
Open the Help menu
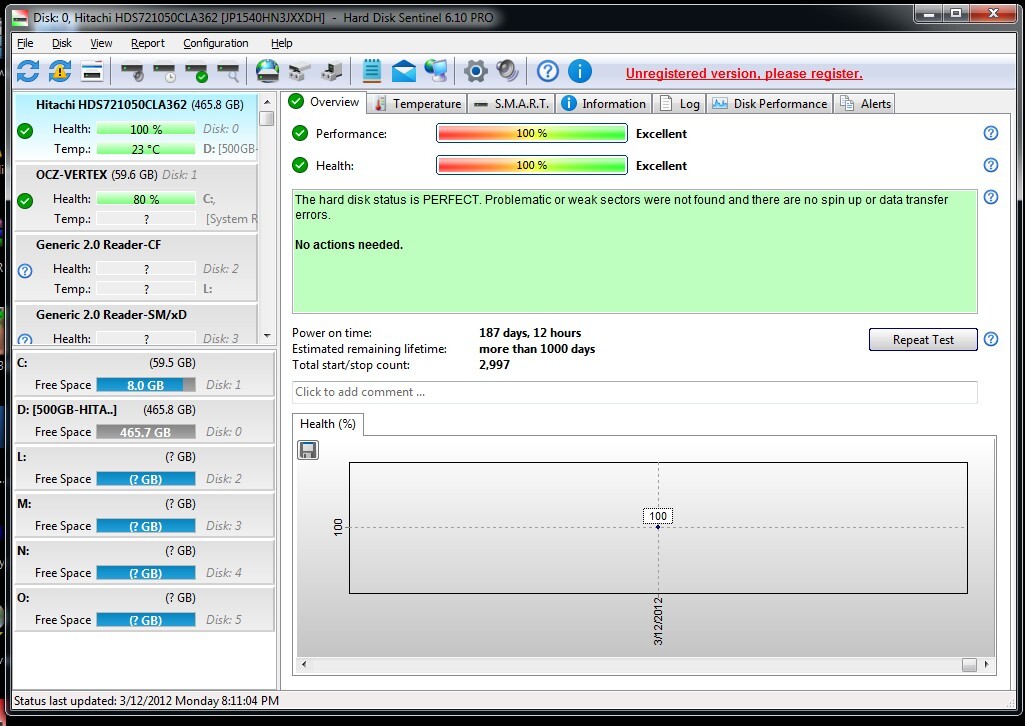tap(281, 43)
